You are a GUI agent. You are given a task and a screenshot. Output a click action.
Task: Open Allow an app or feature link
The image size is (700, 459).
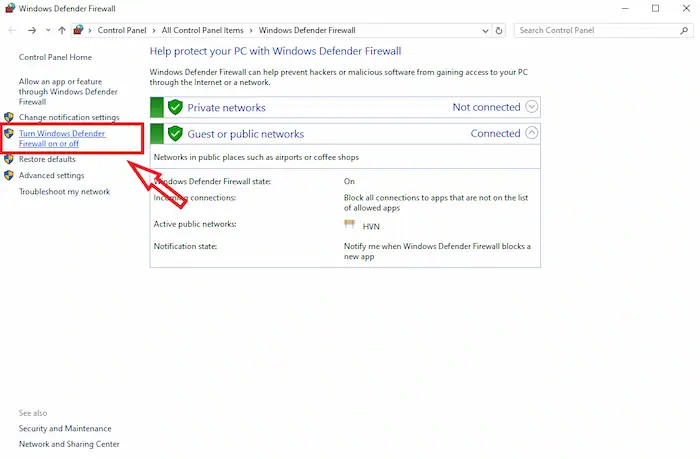click(68, 92)
